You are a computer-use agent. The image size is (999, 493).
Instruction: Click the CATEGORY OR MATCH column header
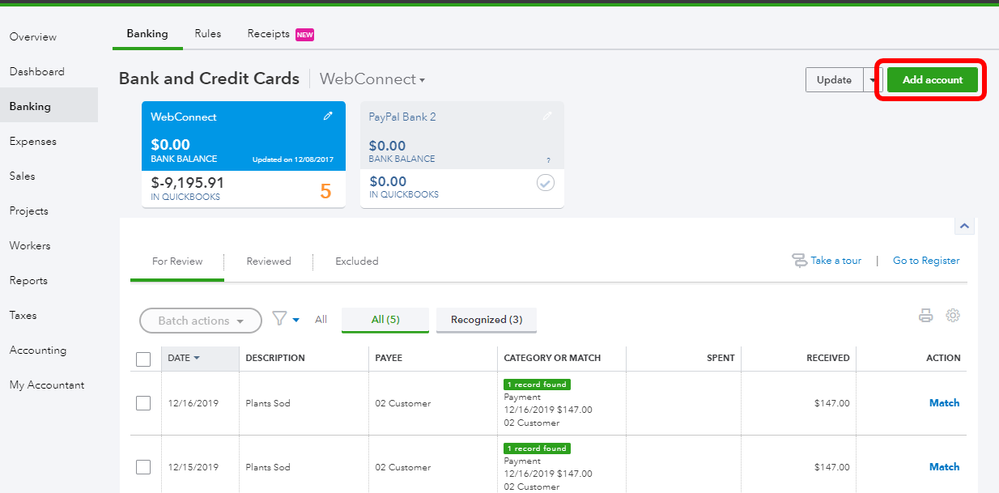[x=552, y=358]
